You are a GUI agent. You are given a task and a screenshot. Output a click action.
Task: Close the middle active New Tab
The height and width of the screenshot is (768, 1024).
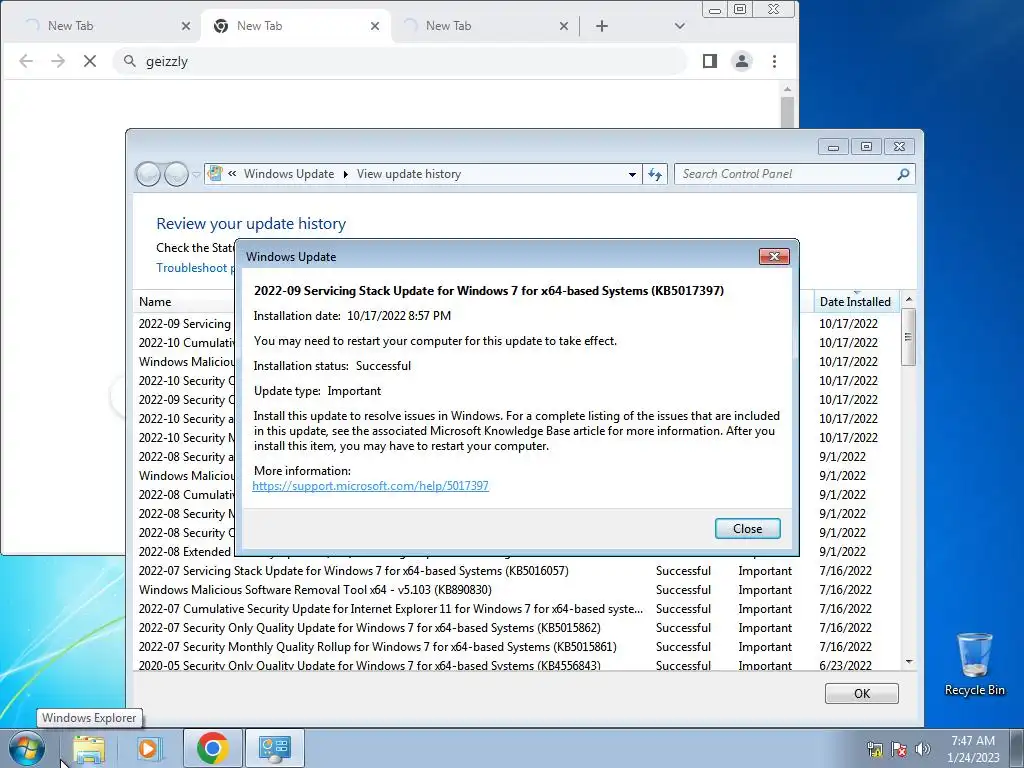[375, 26]
